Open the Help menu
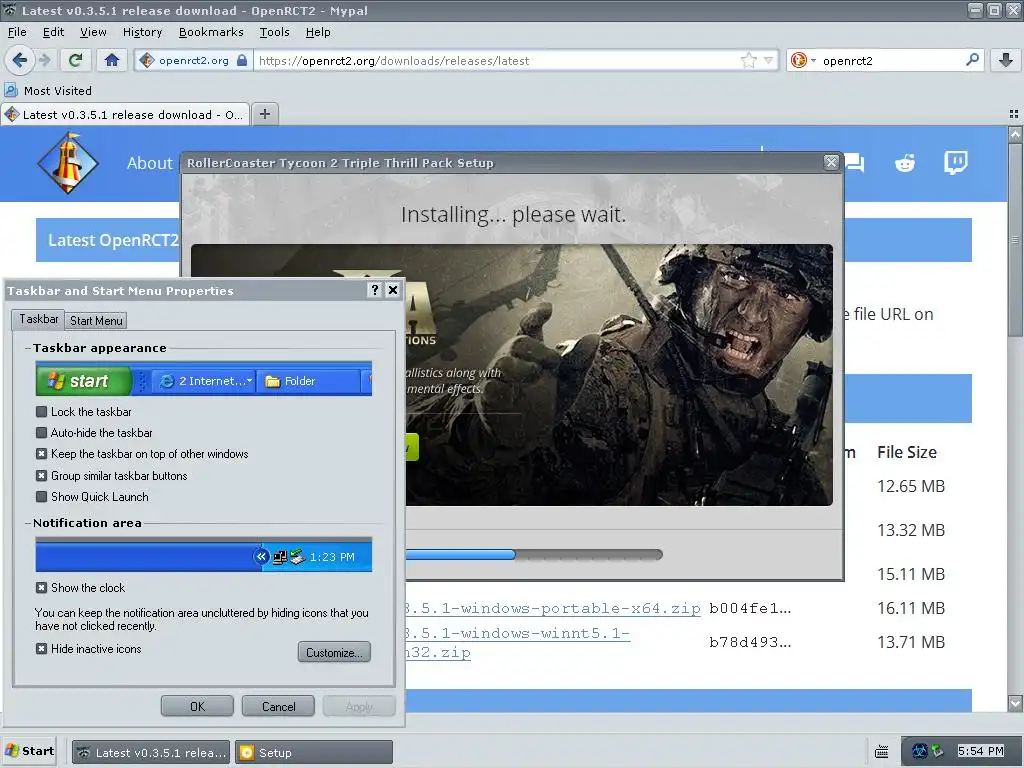The image size is (1024, 768). pos(318,32)
